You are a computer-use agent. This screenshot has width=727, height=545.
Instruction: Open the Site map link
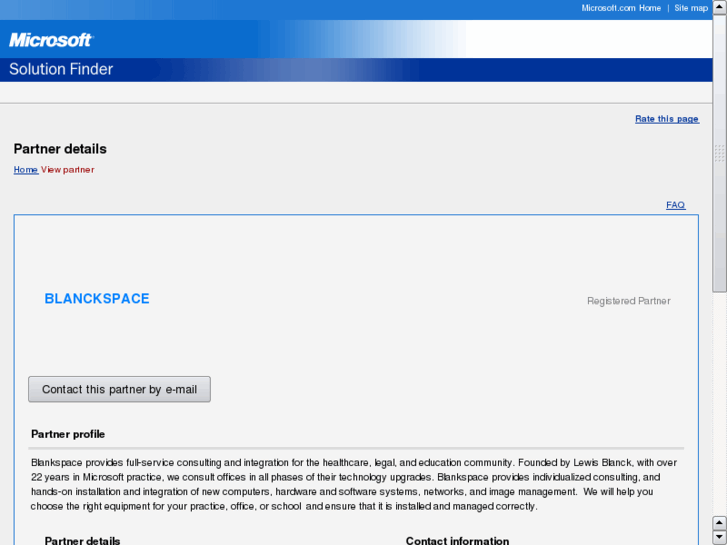click(691, 8)
